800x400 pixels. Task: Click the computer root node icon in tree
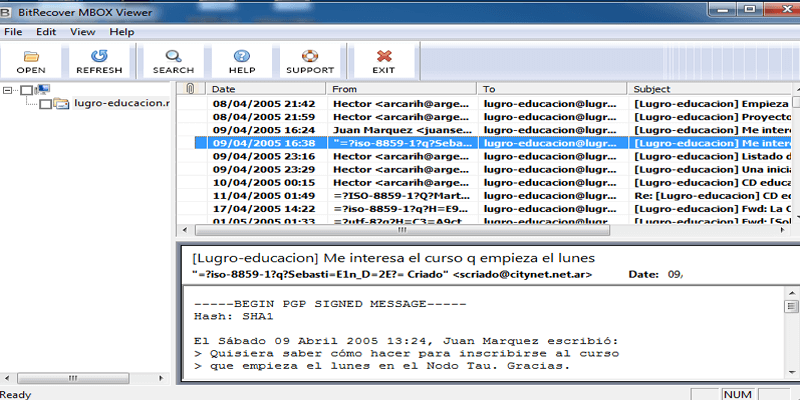click(42, 90)
